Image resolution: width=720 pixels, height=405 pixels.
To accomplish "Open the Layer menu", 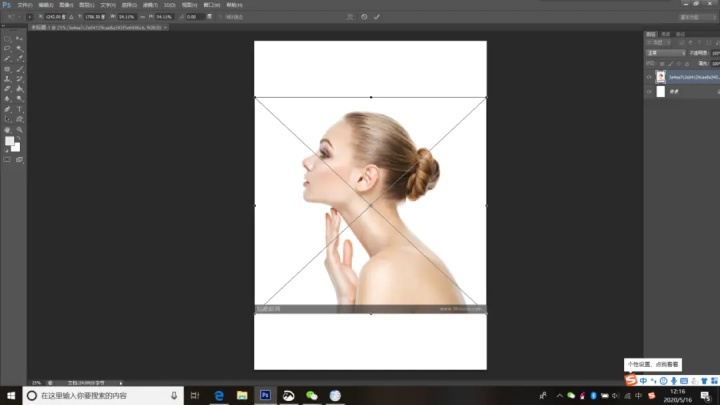I will pyautogui.click(x=87, y=5).
